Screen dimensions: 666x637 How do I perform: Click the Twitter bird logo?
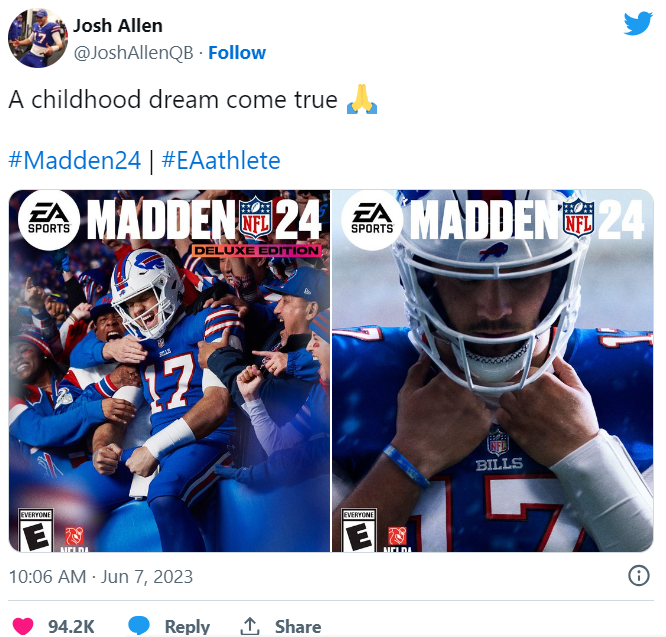(638, 25)
